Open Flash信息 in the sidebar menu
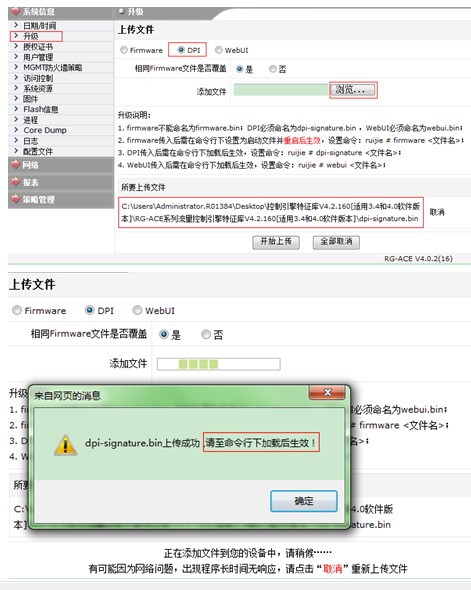The width and height of the screenshot is (471, 590). pos(41,109)
